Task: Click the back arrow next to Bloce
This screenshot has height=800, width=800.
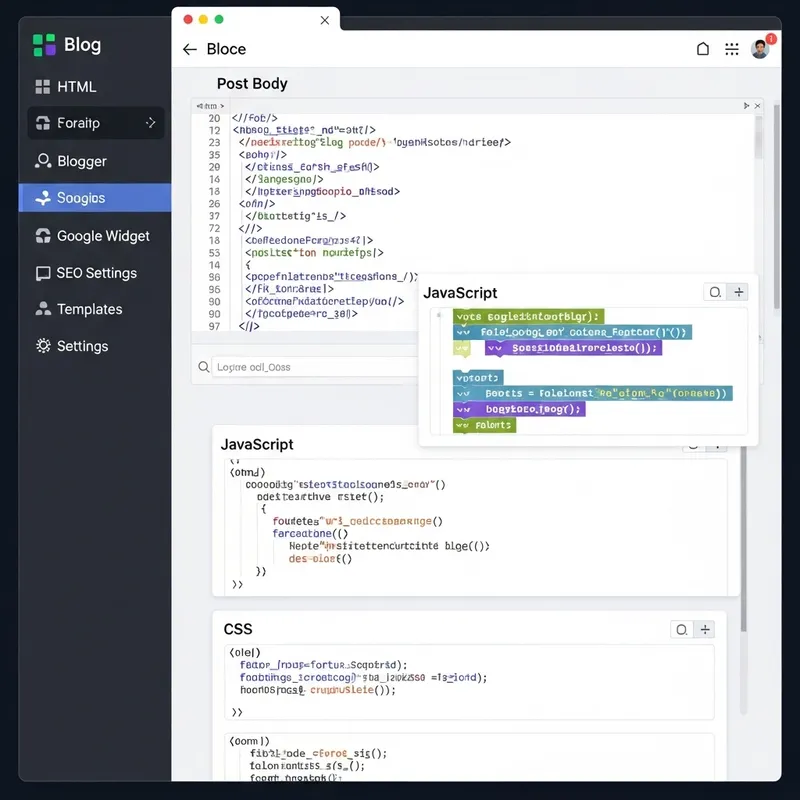Action: (189, 48)
